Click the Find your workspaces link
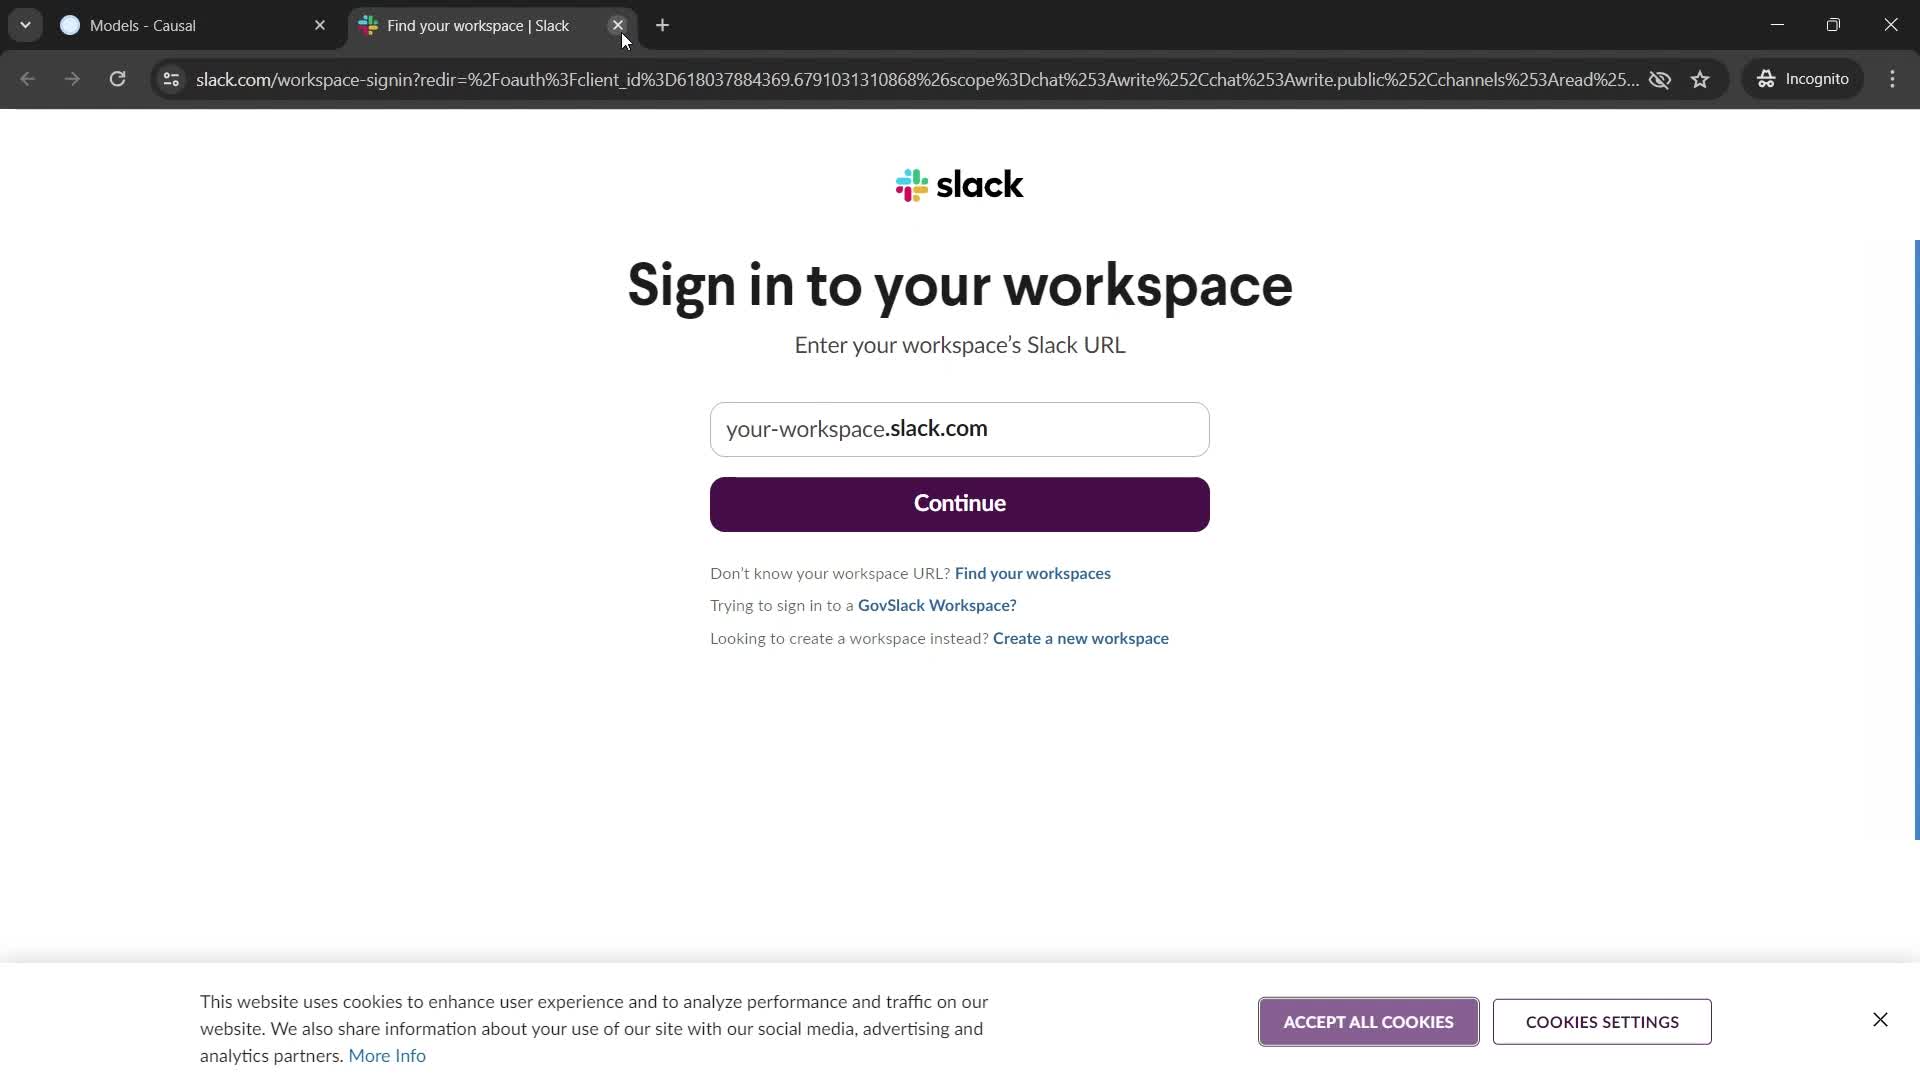Image resolution: width=1920 pixels, height=1080 pixels. (1033, 572)
